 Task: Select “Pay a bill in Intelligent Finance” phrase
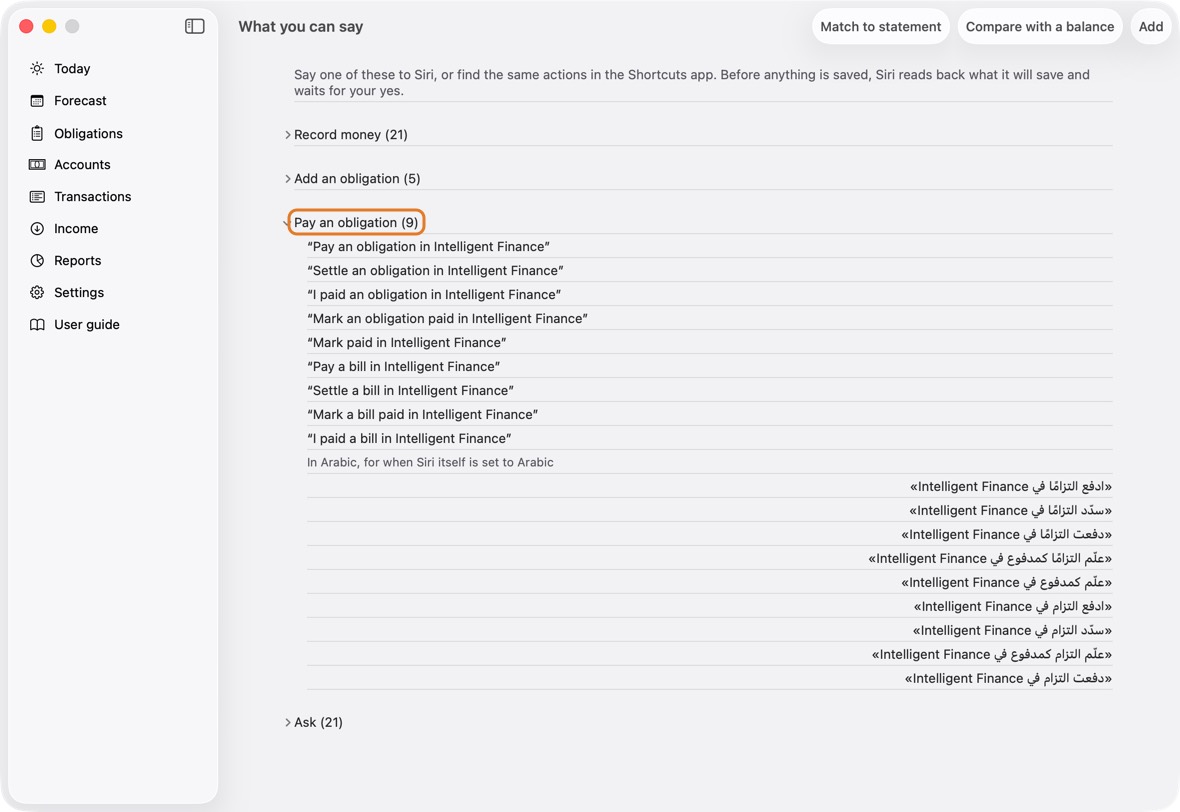[x=403, y=367]
